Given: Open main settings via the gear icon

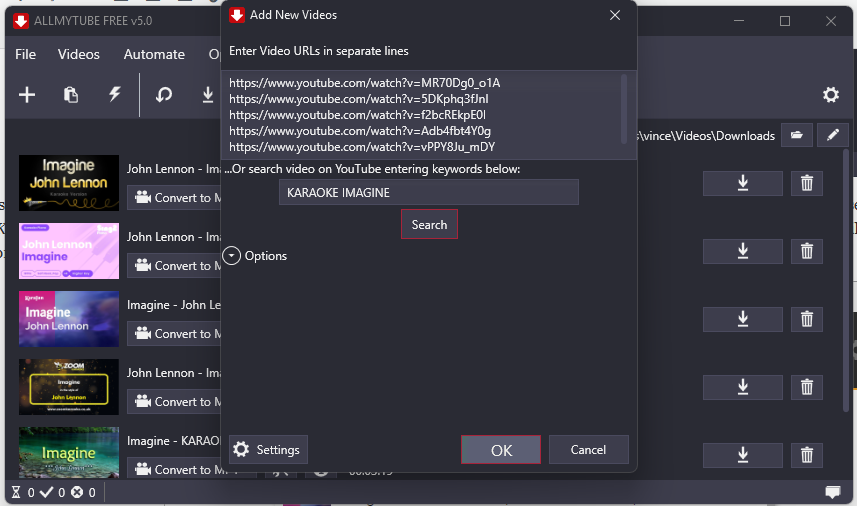Looking at the screenshot, I should click(830, 95).
